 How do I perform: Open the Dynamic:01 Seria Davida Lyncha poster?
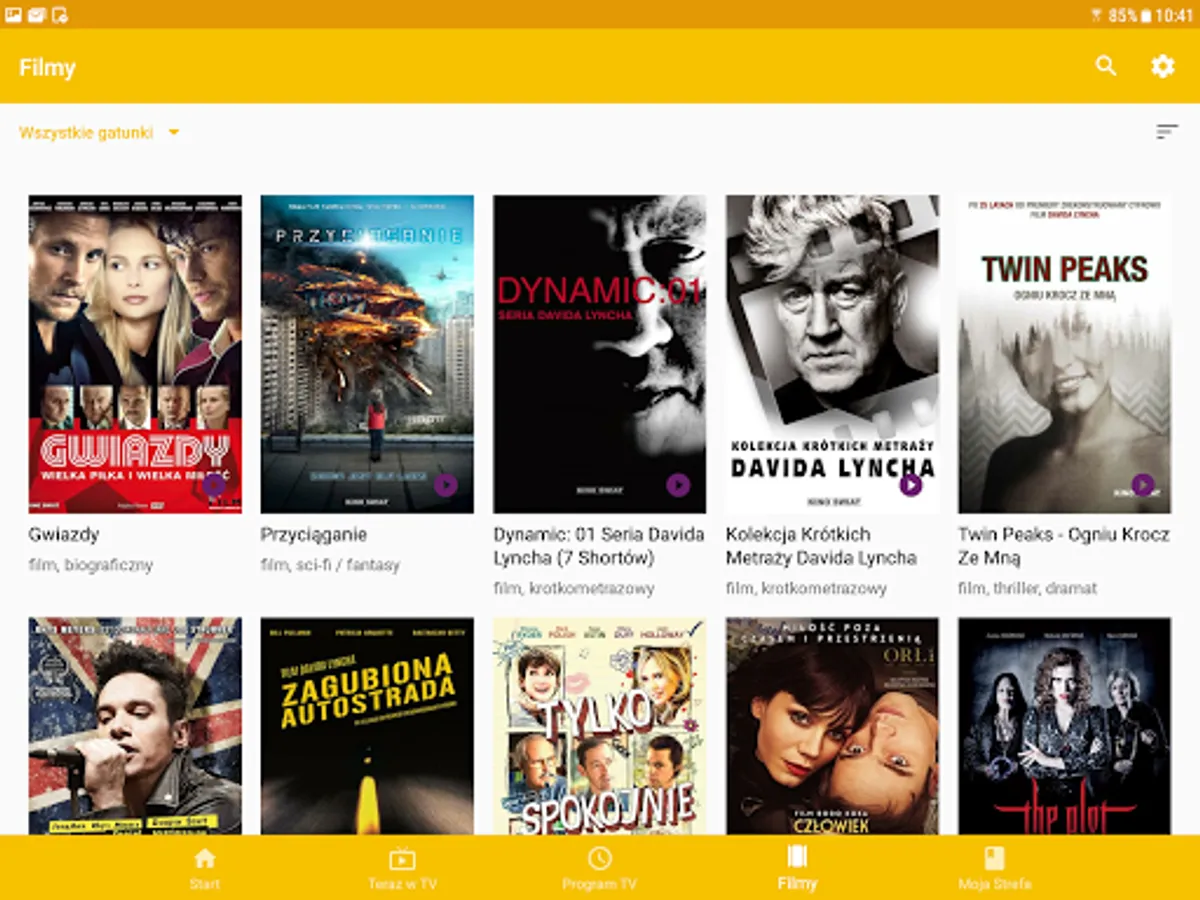coord(599,354)
